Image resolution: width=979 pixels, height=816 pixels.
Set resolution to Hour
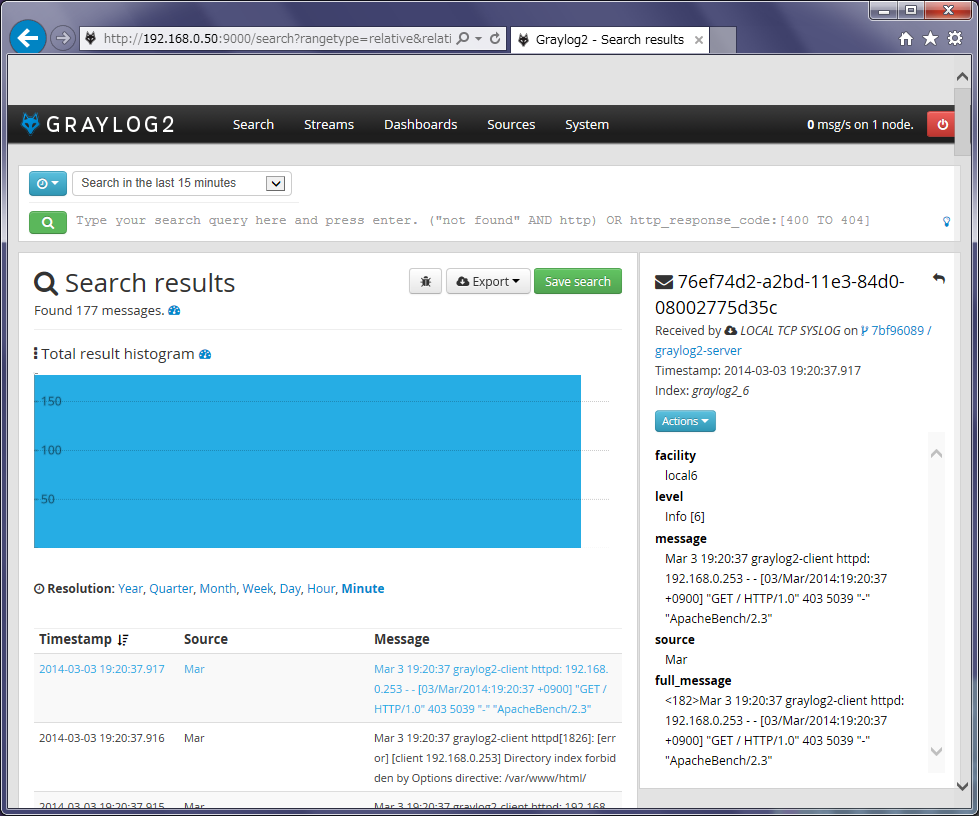[x=322, y=589]
